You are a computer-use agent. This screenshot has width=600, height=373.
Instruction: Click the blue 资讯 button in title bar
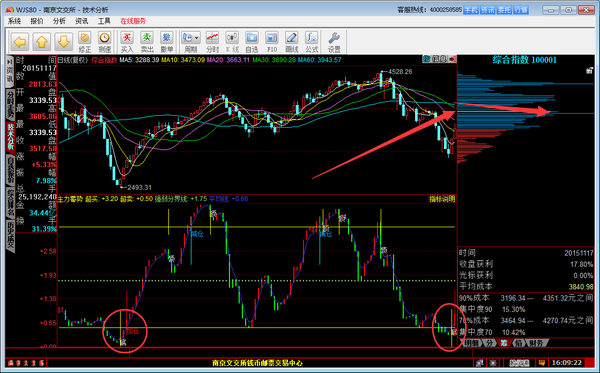pyautogui.click(x=487, y=10)
